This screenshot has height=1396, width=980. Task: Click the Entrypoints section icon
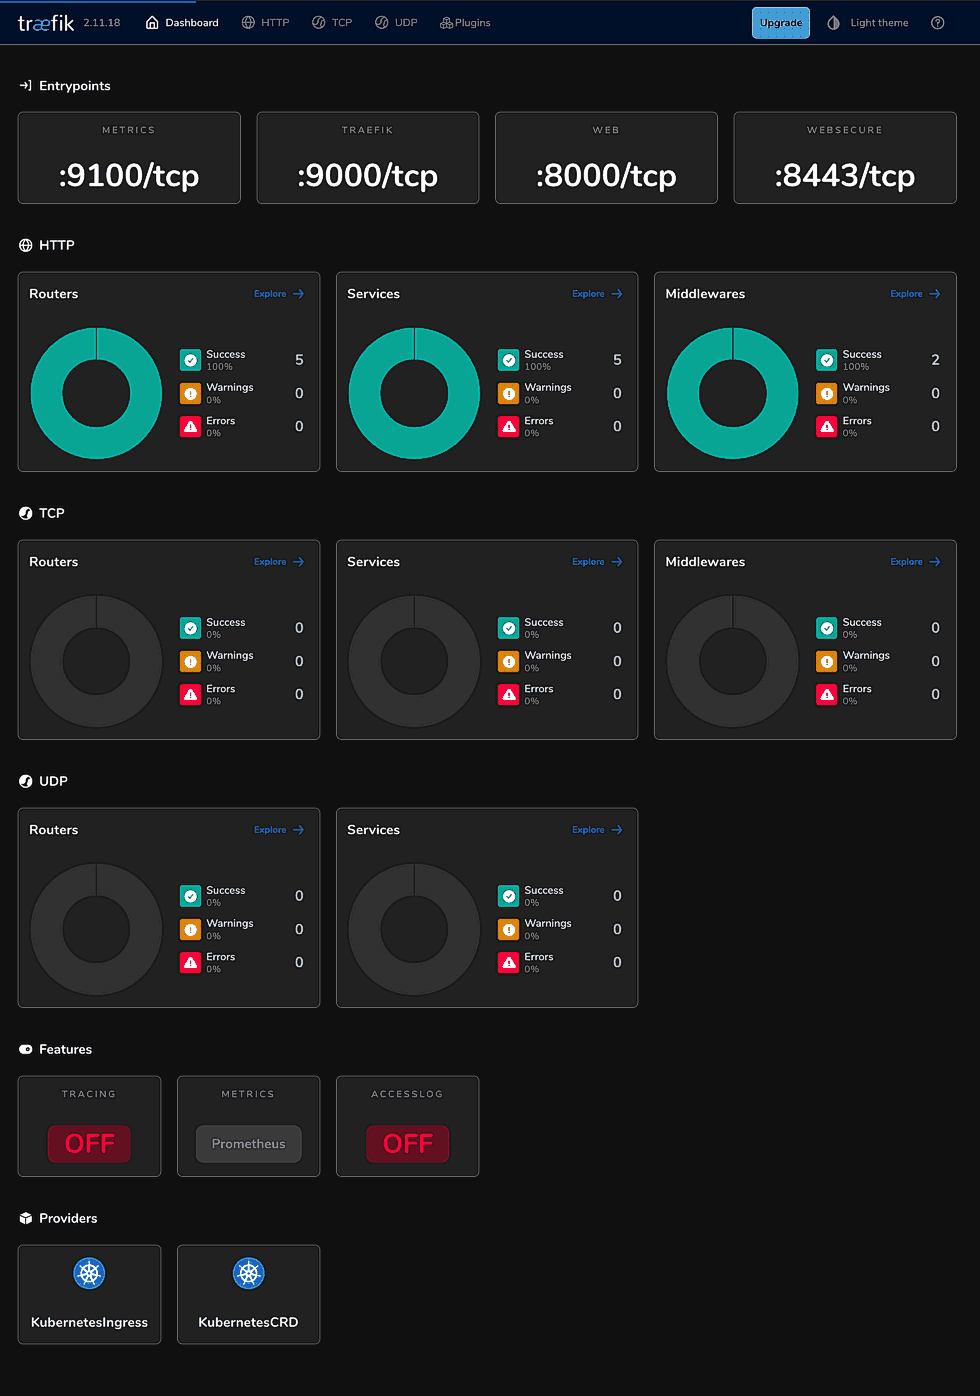[x=25, y=85]
